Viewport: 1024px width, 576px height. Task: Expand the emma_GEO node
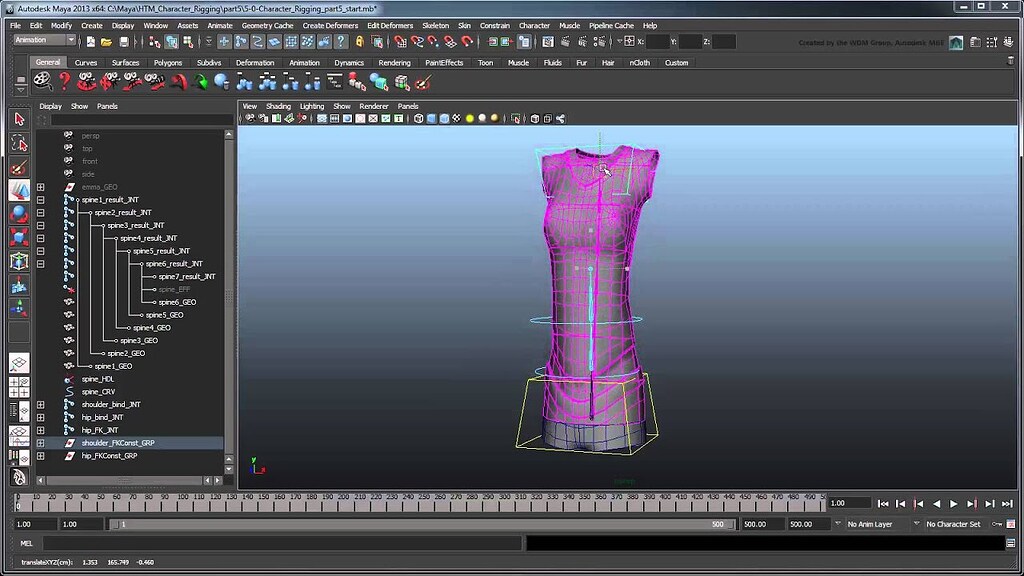41,187
